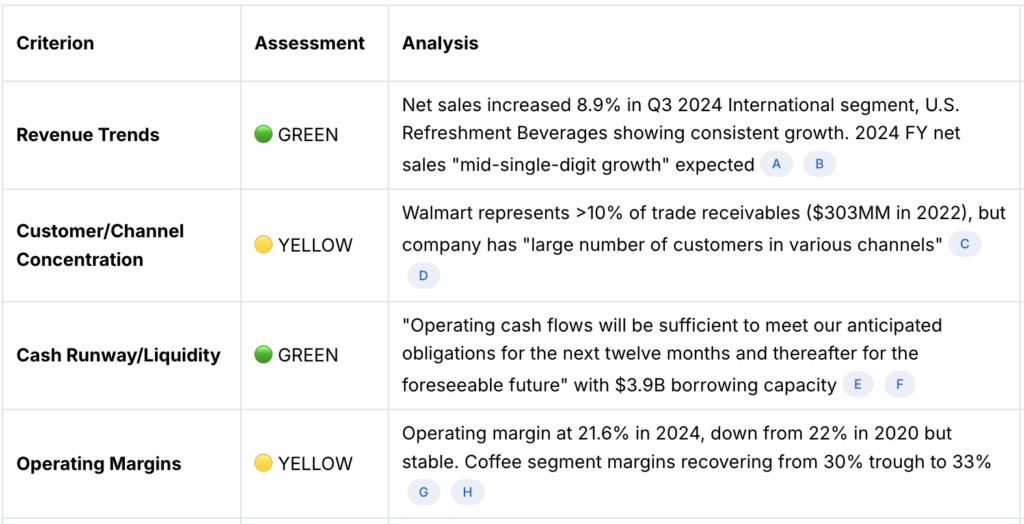Select citation badge F
The image size is (1024, 524).
coord(900,385)
